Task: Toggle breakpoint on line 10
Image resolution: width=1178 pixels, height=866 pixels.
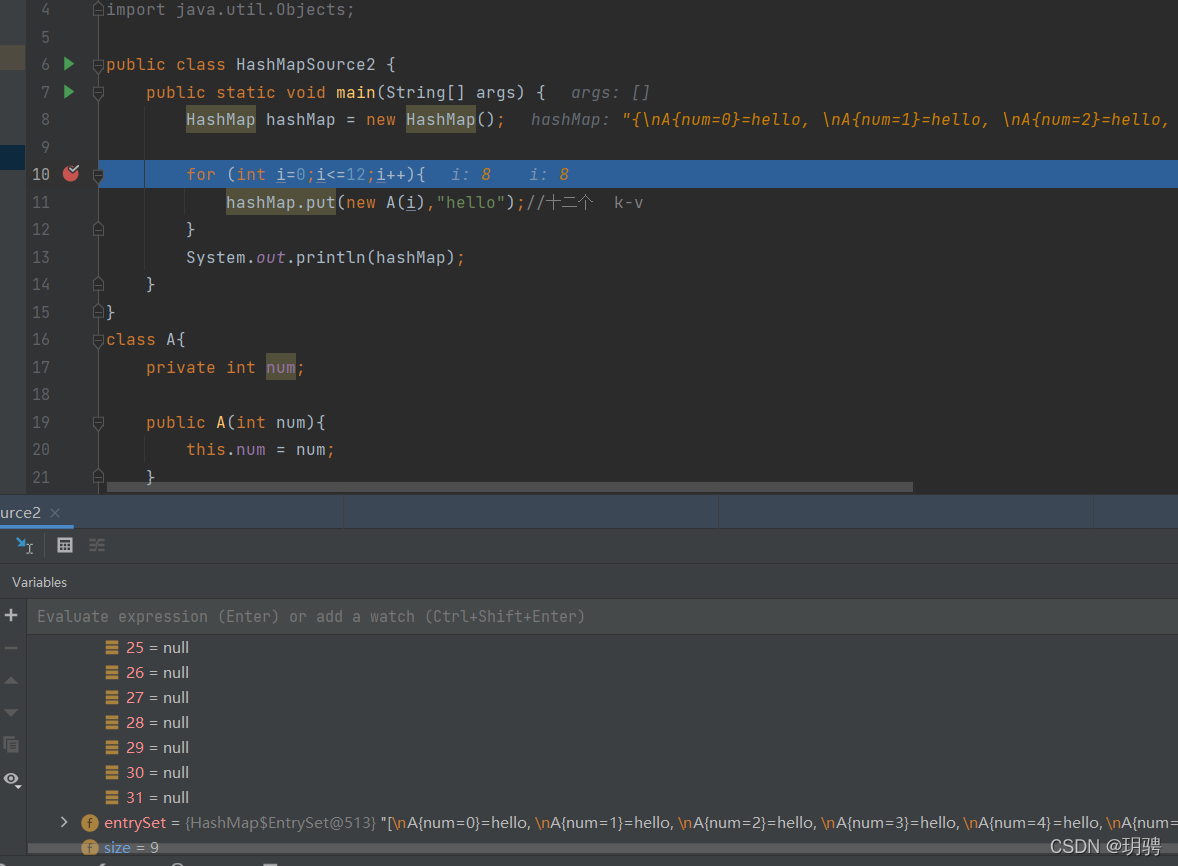Action: point(71,174)
